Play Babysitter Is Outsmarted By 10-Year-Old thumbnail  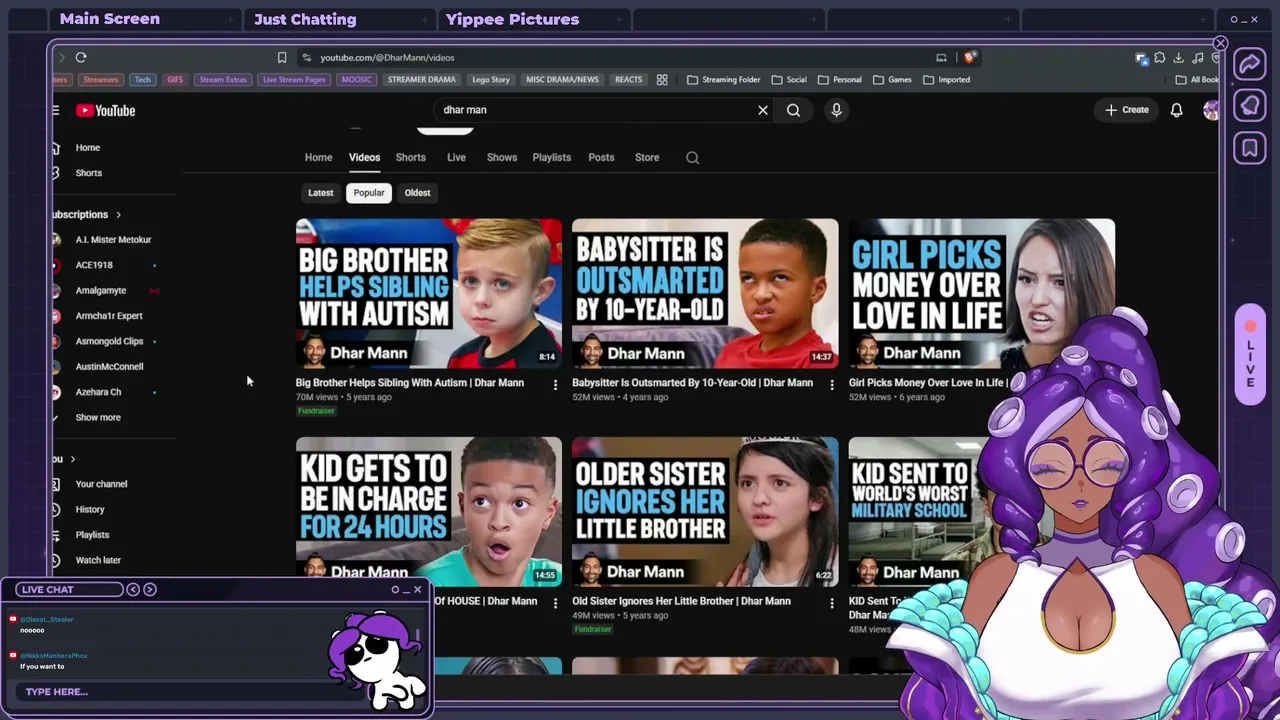click(x=705, y=294)
